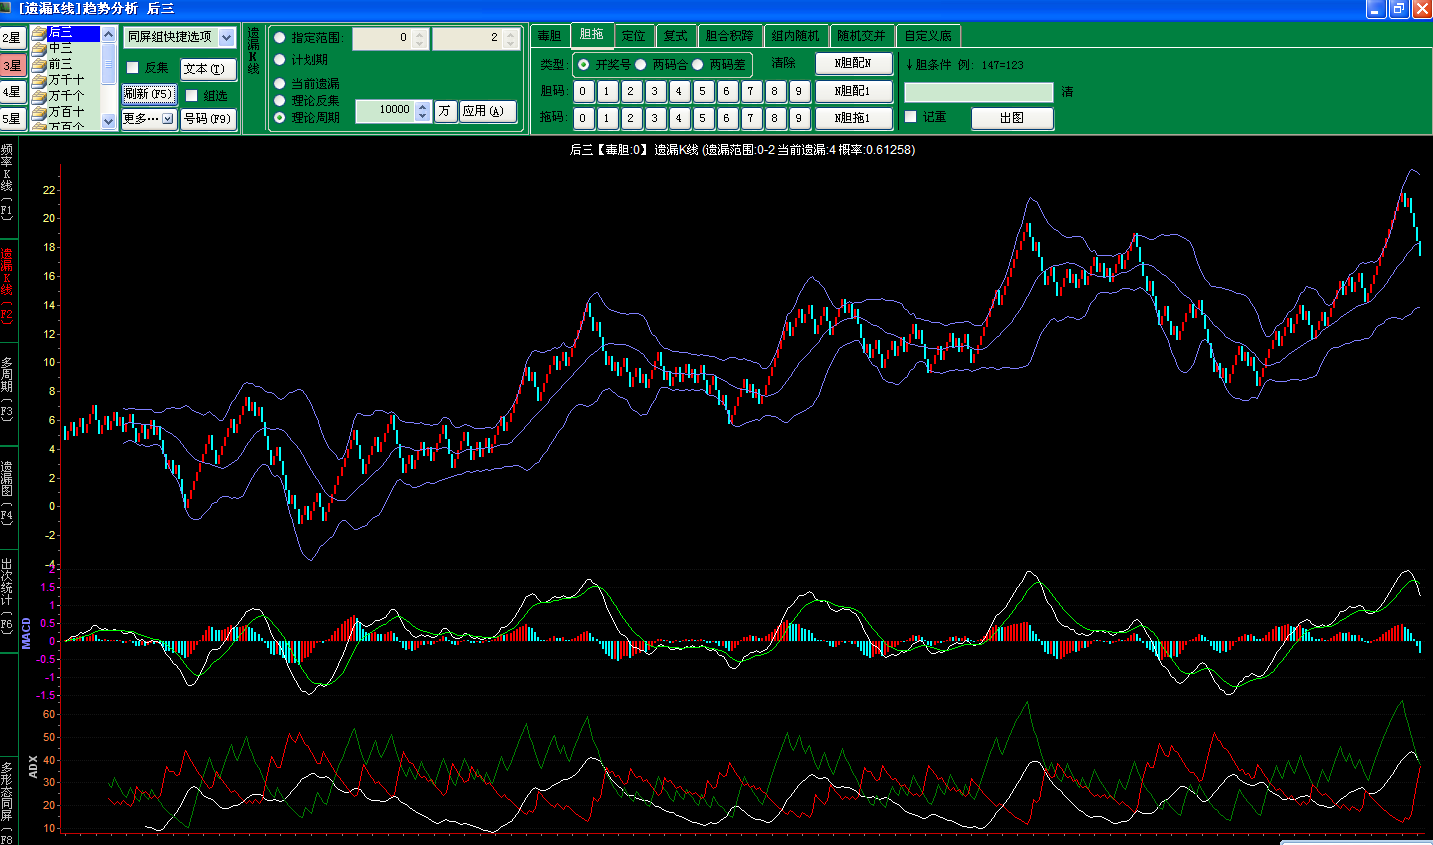Select the 当前遗漏 radio button
This screenshot has width=1433, height=845.
(280, 84)
